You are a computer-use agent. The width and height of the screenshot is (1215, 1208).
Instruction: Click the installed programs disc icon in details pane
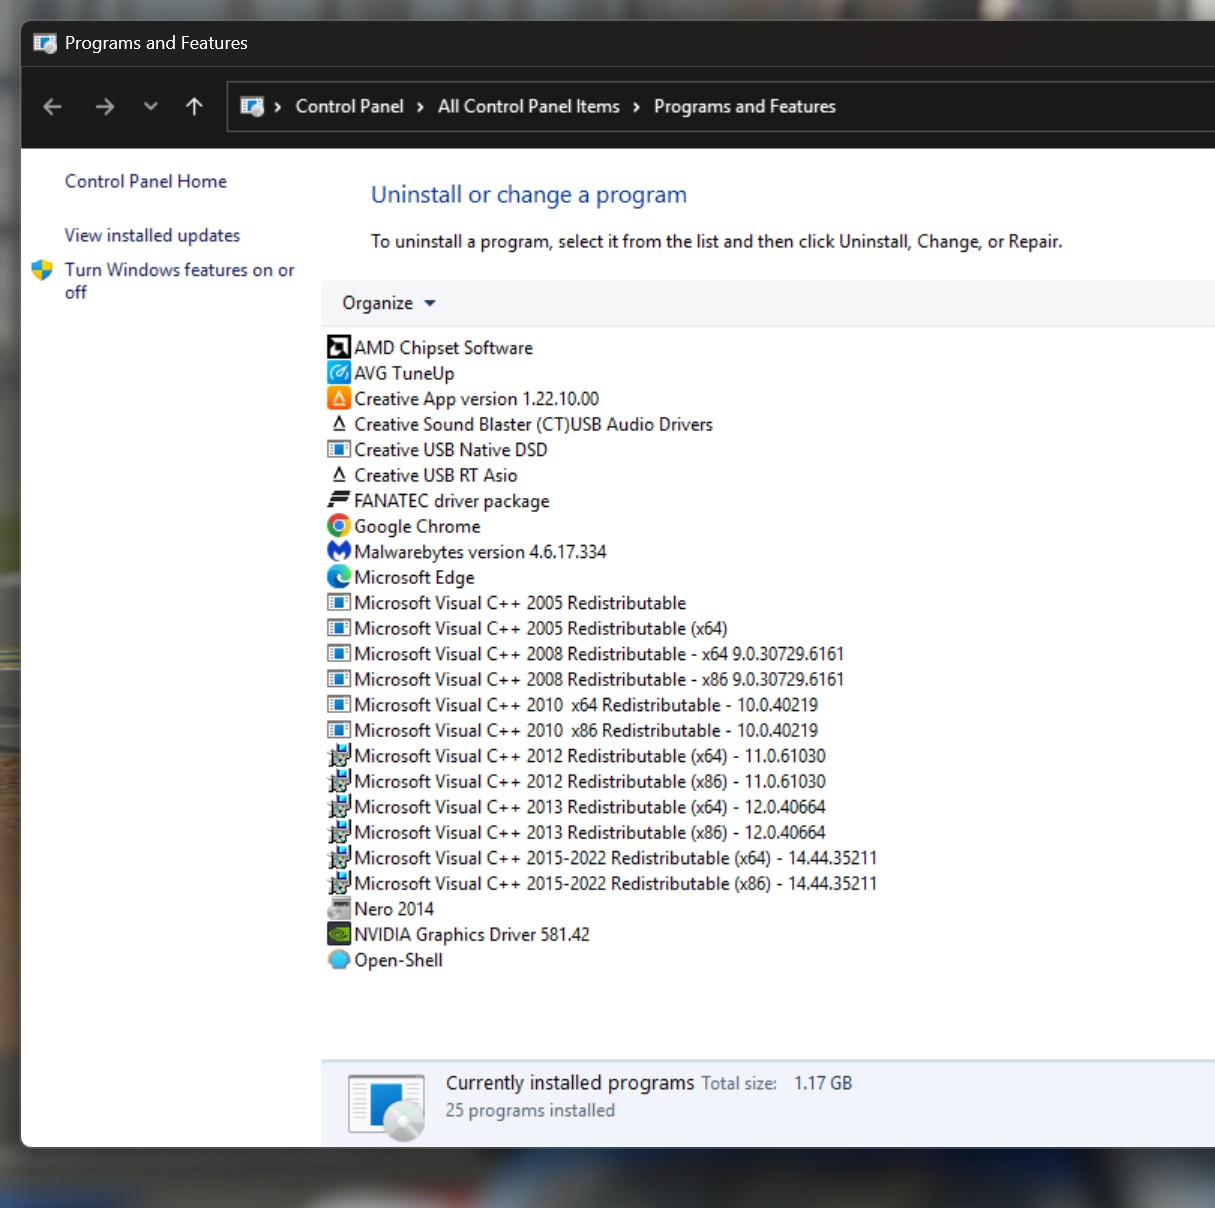387,1106
